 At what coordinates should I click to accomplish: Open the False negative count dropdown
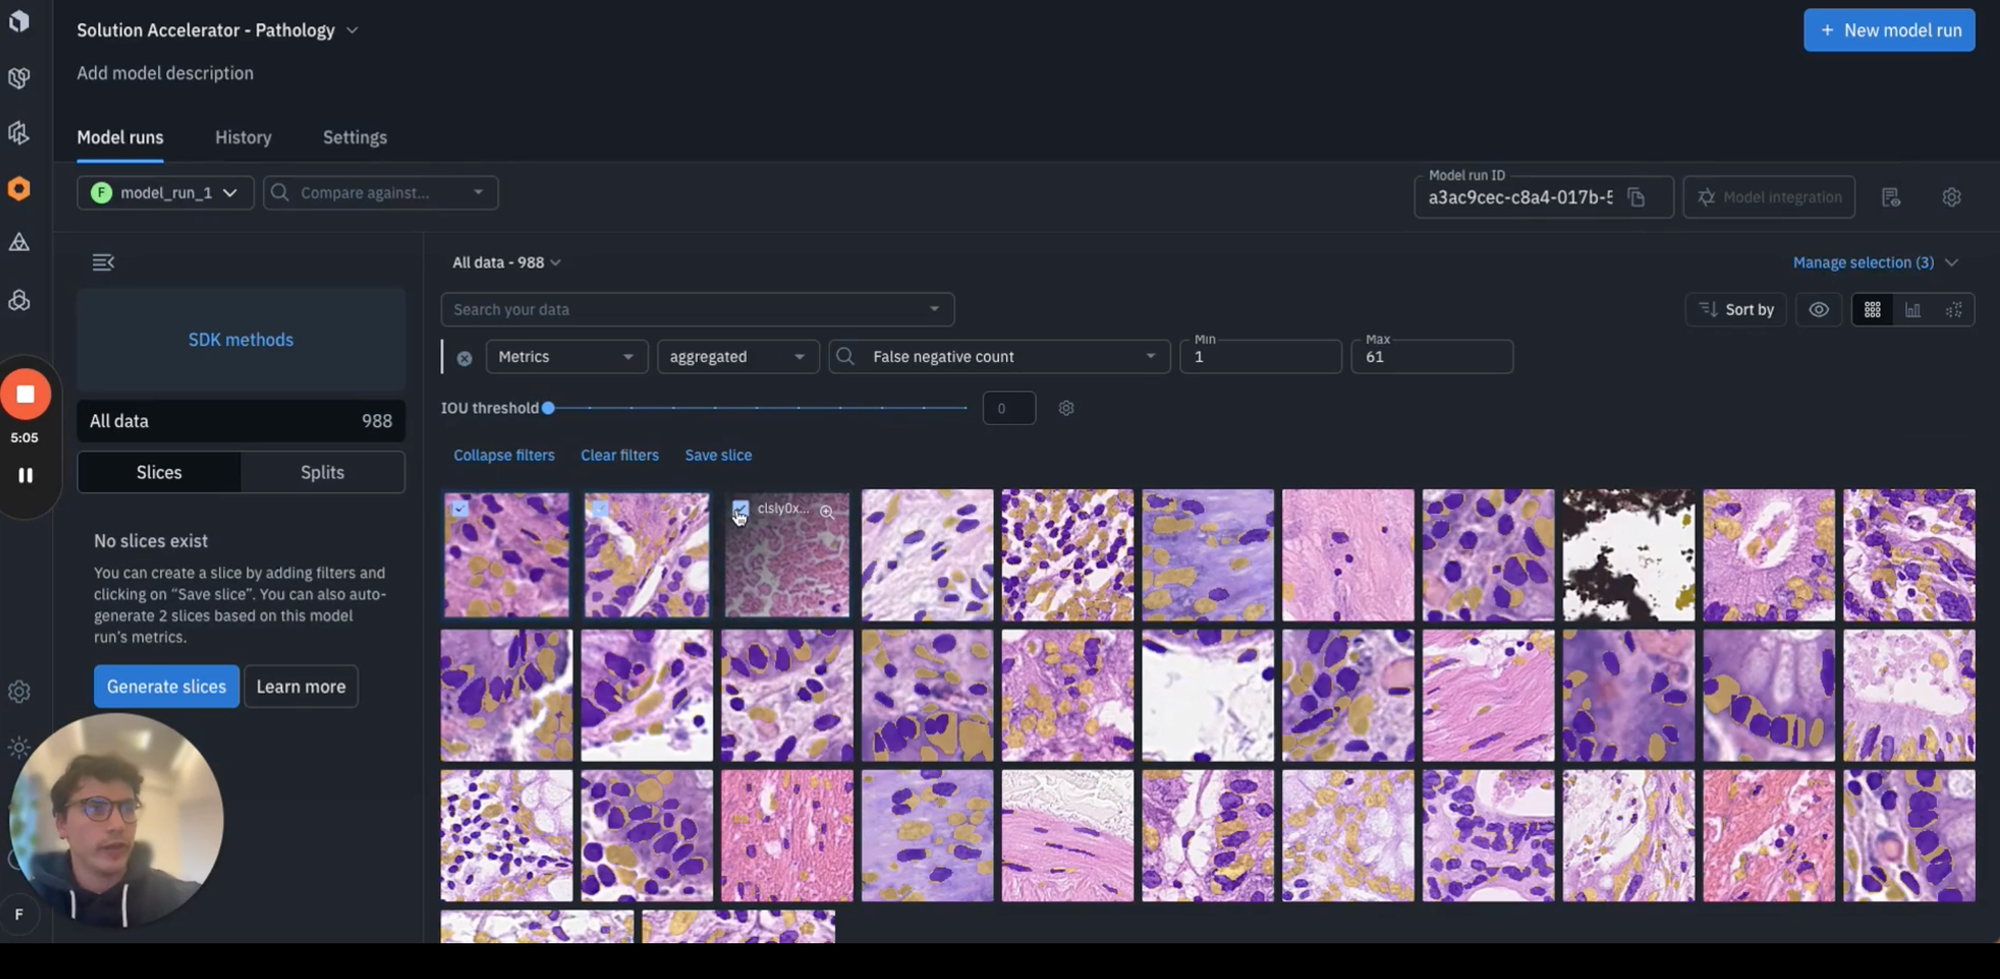point(999,357)
